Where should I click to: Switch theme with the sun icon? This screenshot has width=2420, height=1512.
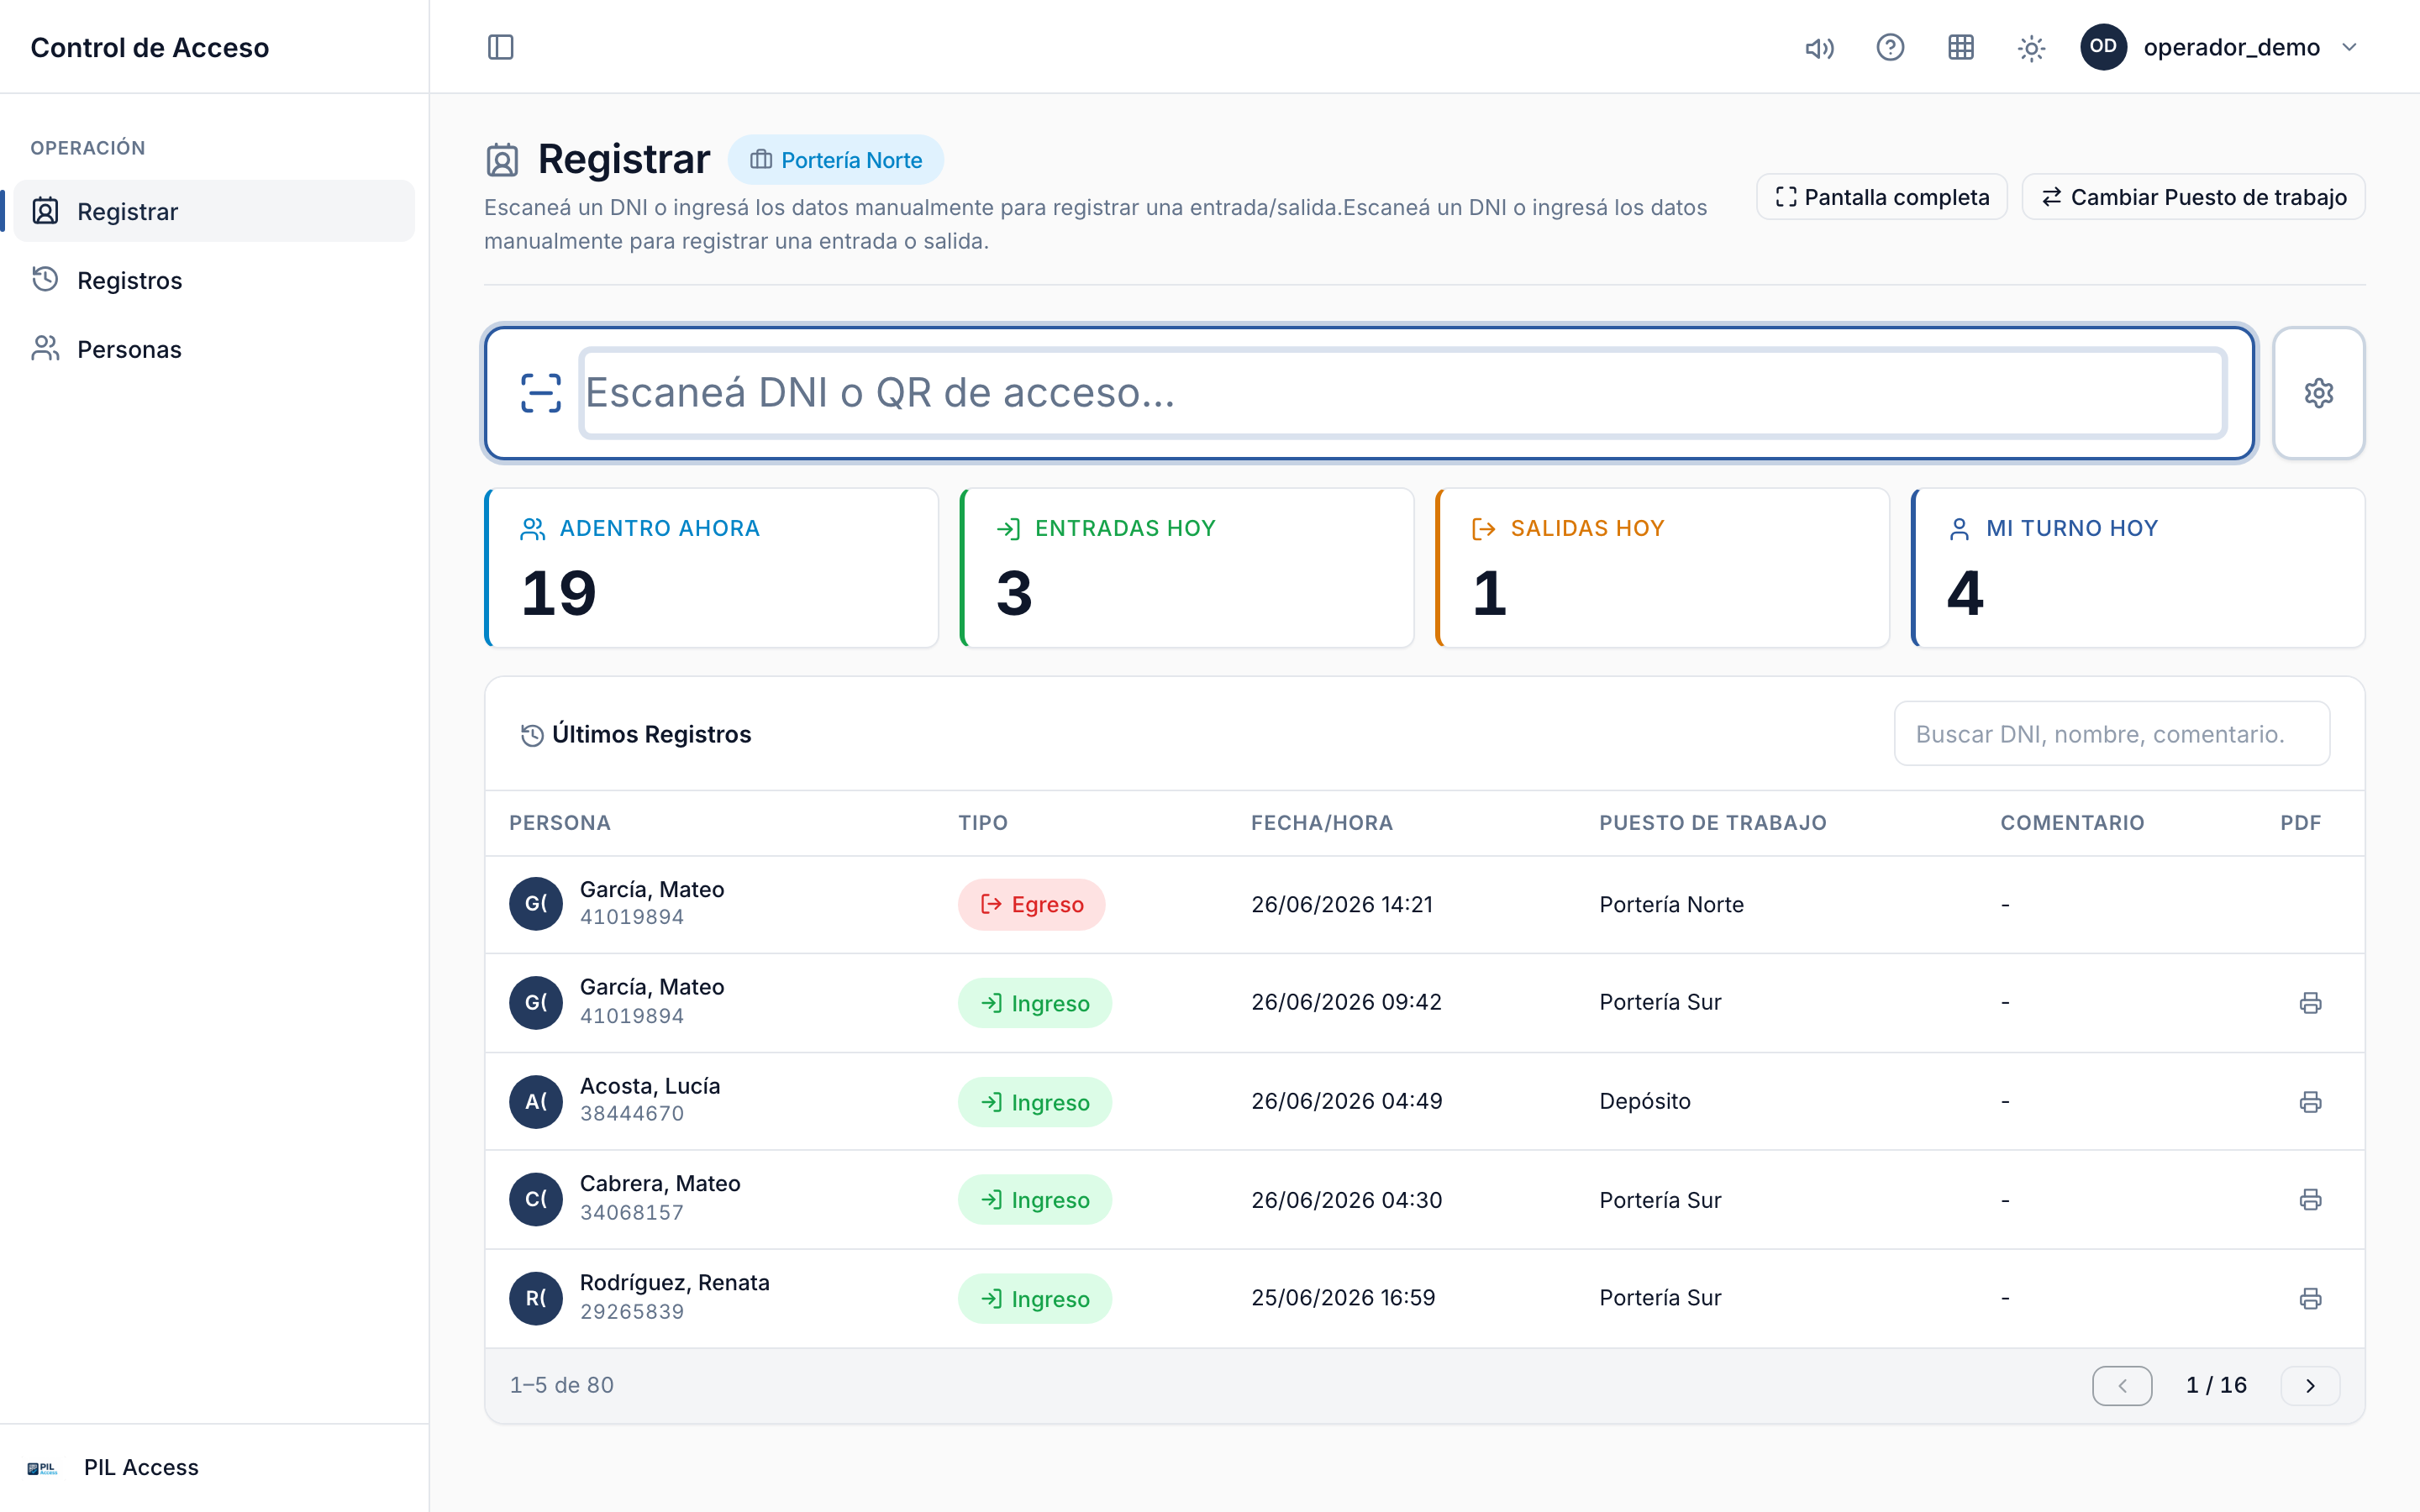pyautogui.click(x=2031, y=48)
